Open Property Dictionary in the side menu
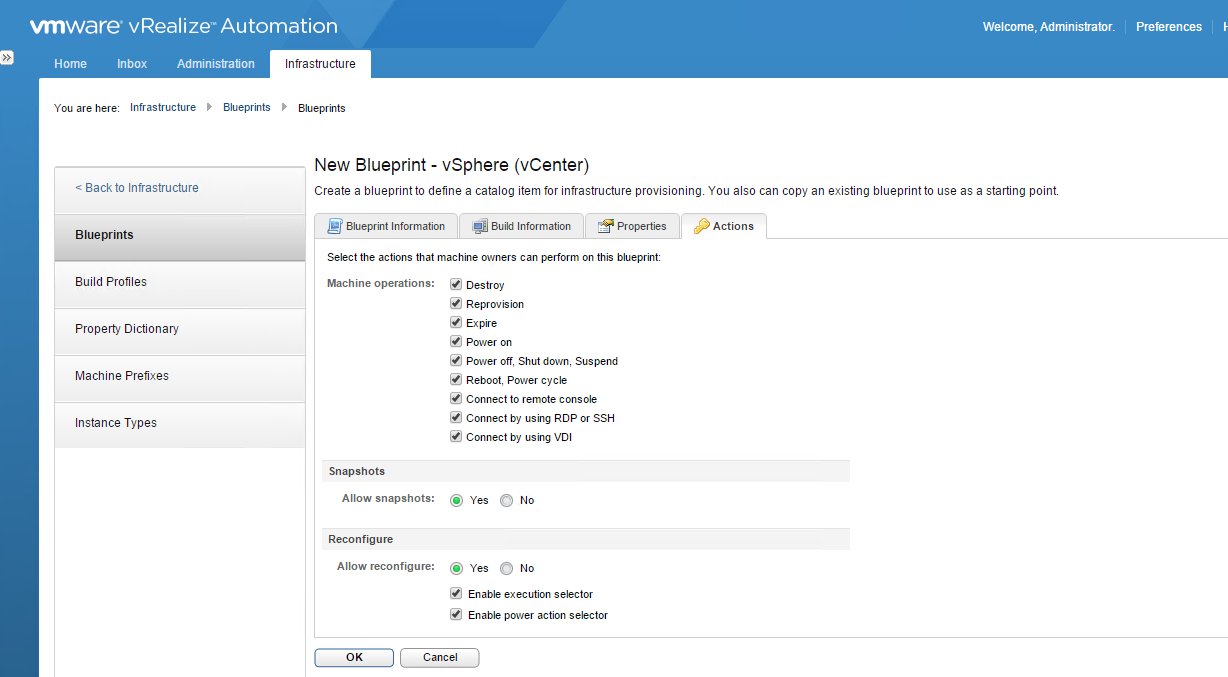Image resolution: width=1228 pixels, height=677 pixels. click(x=180, y=330)
